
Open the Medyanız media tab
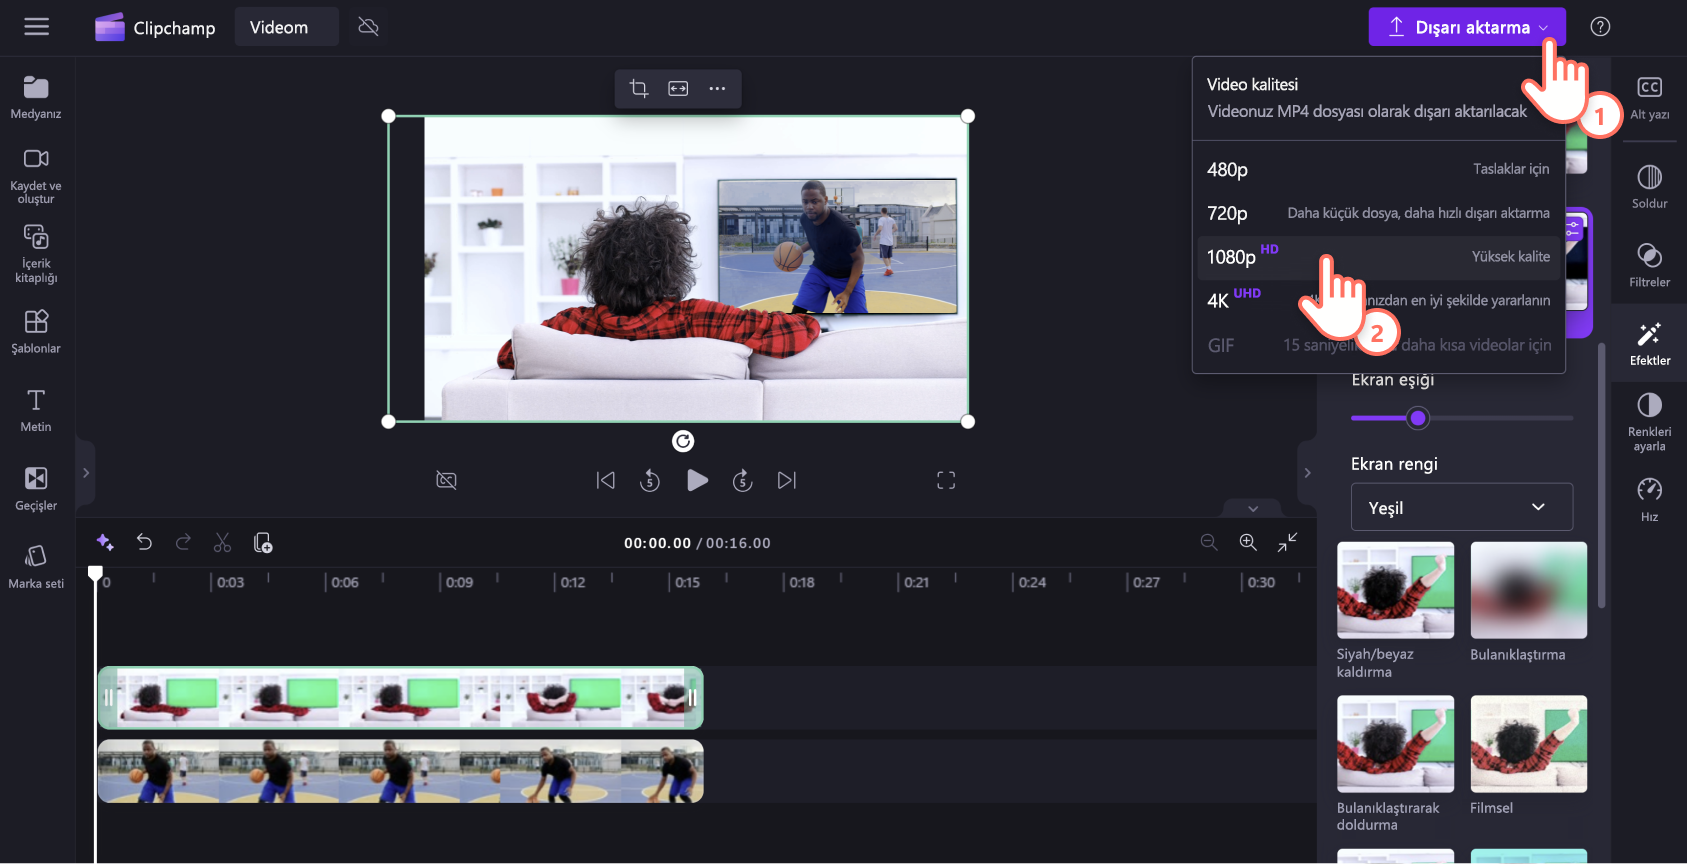36,97
